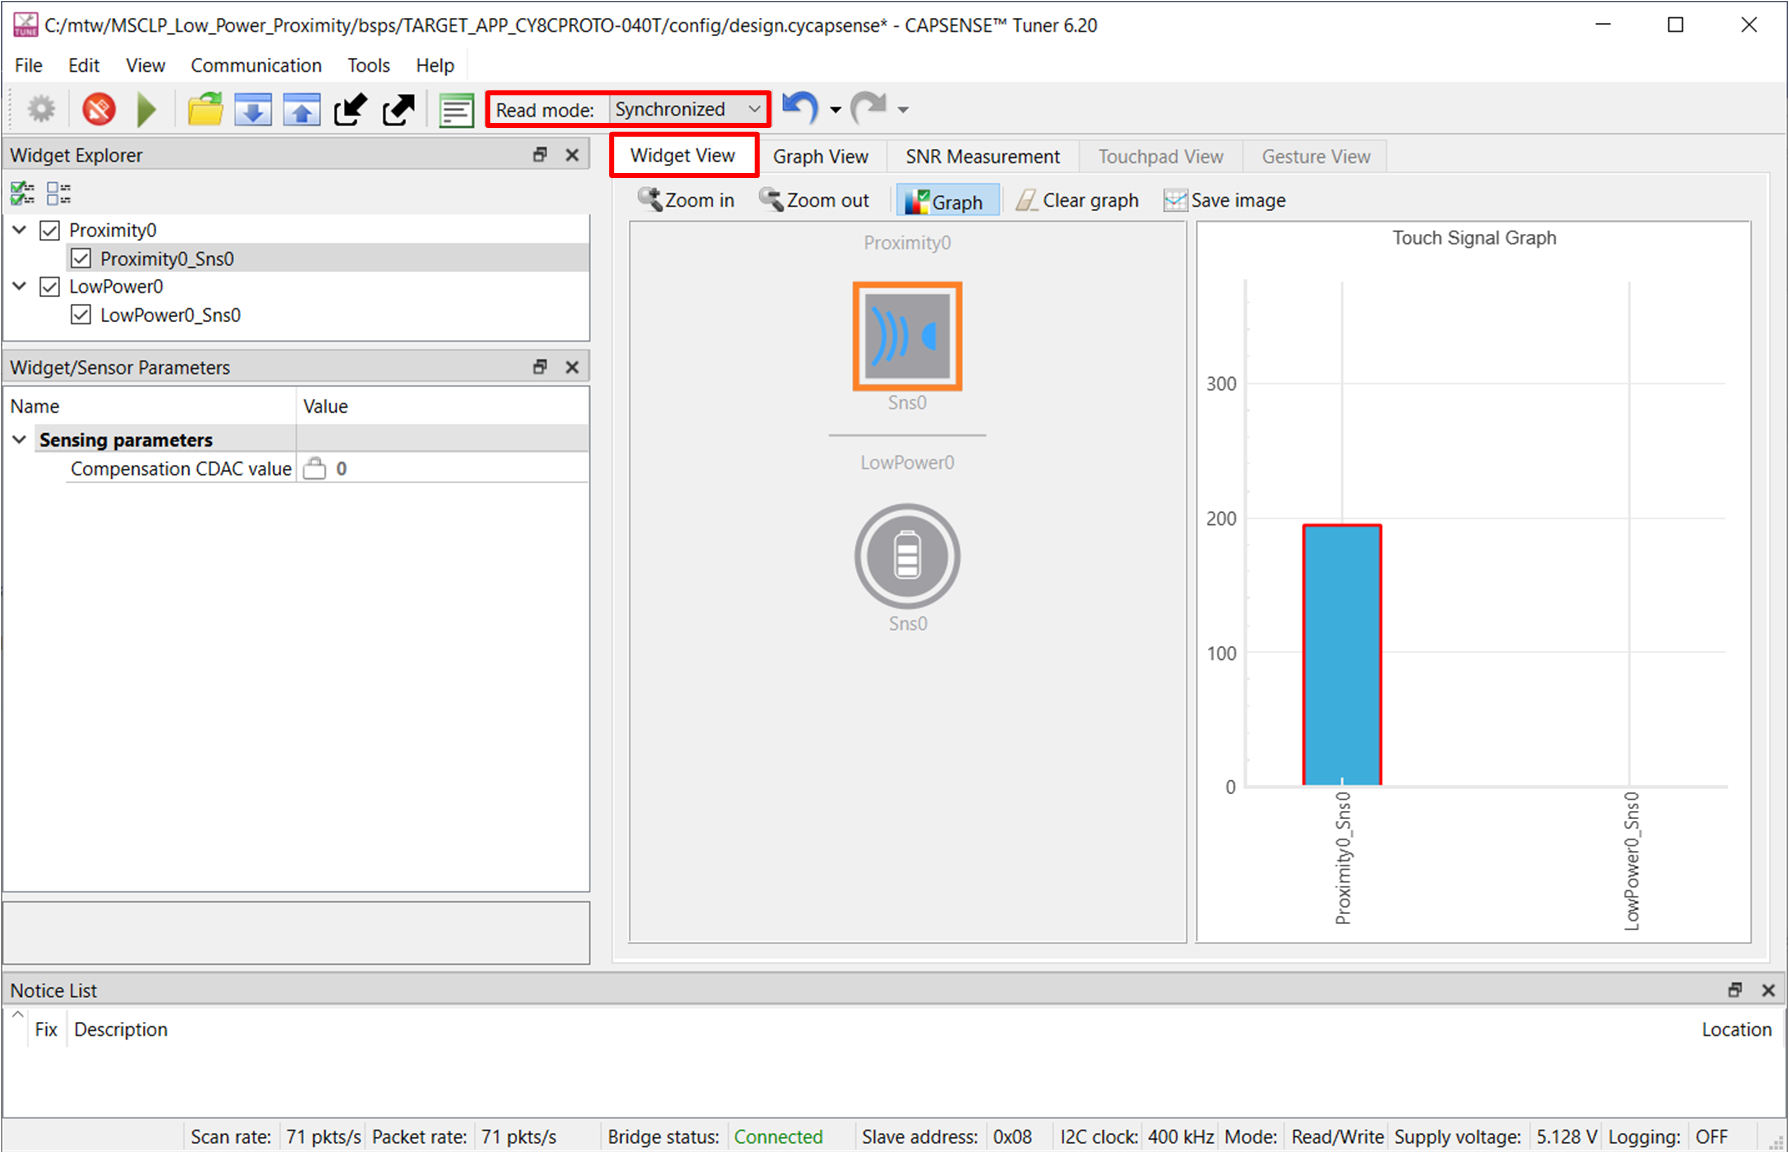Viewport: 1789px width, 1153px height.
Task: Click the Zoom out button
Action: click(815, 200)
